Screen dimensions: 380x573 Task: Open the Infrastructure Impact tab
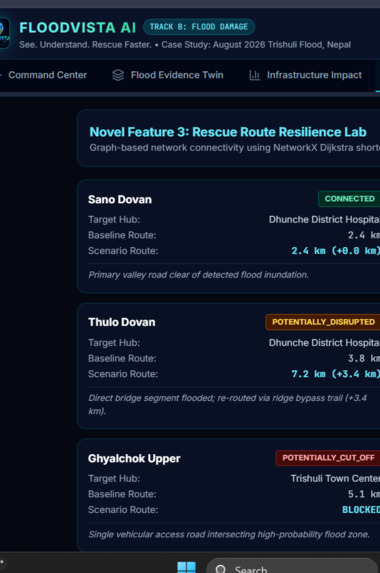pos(314,75)
